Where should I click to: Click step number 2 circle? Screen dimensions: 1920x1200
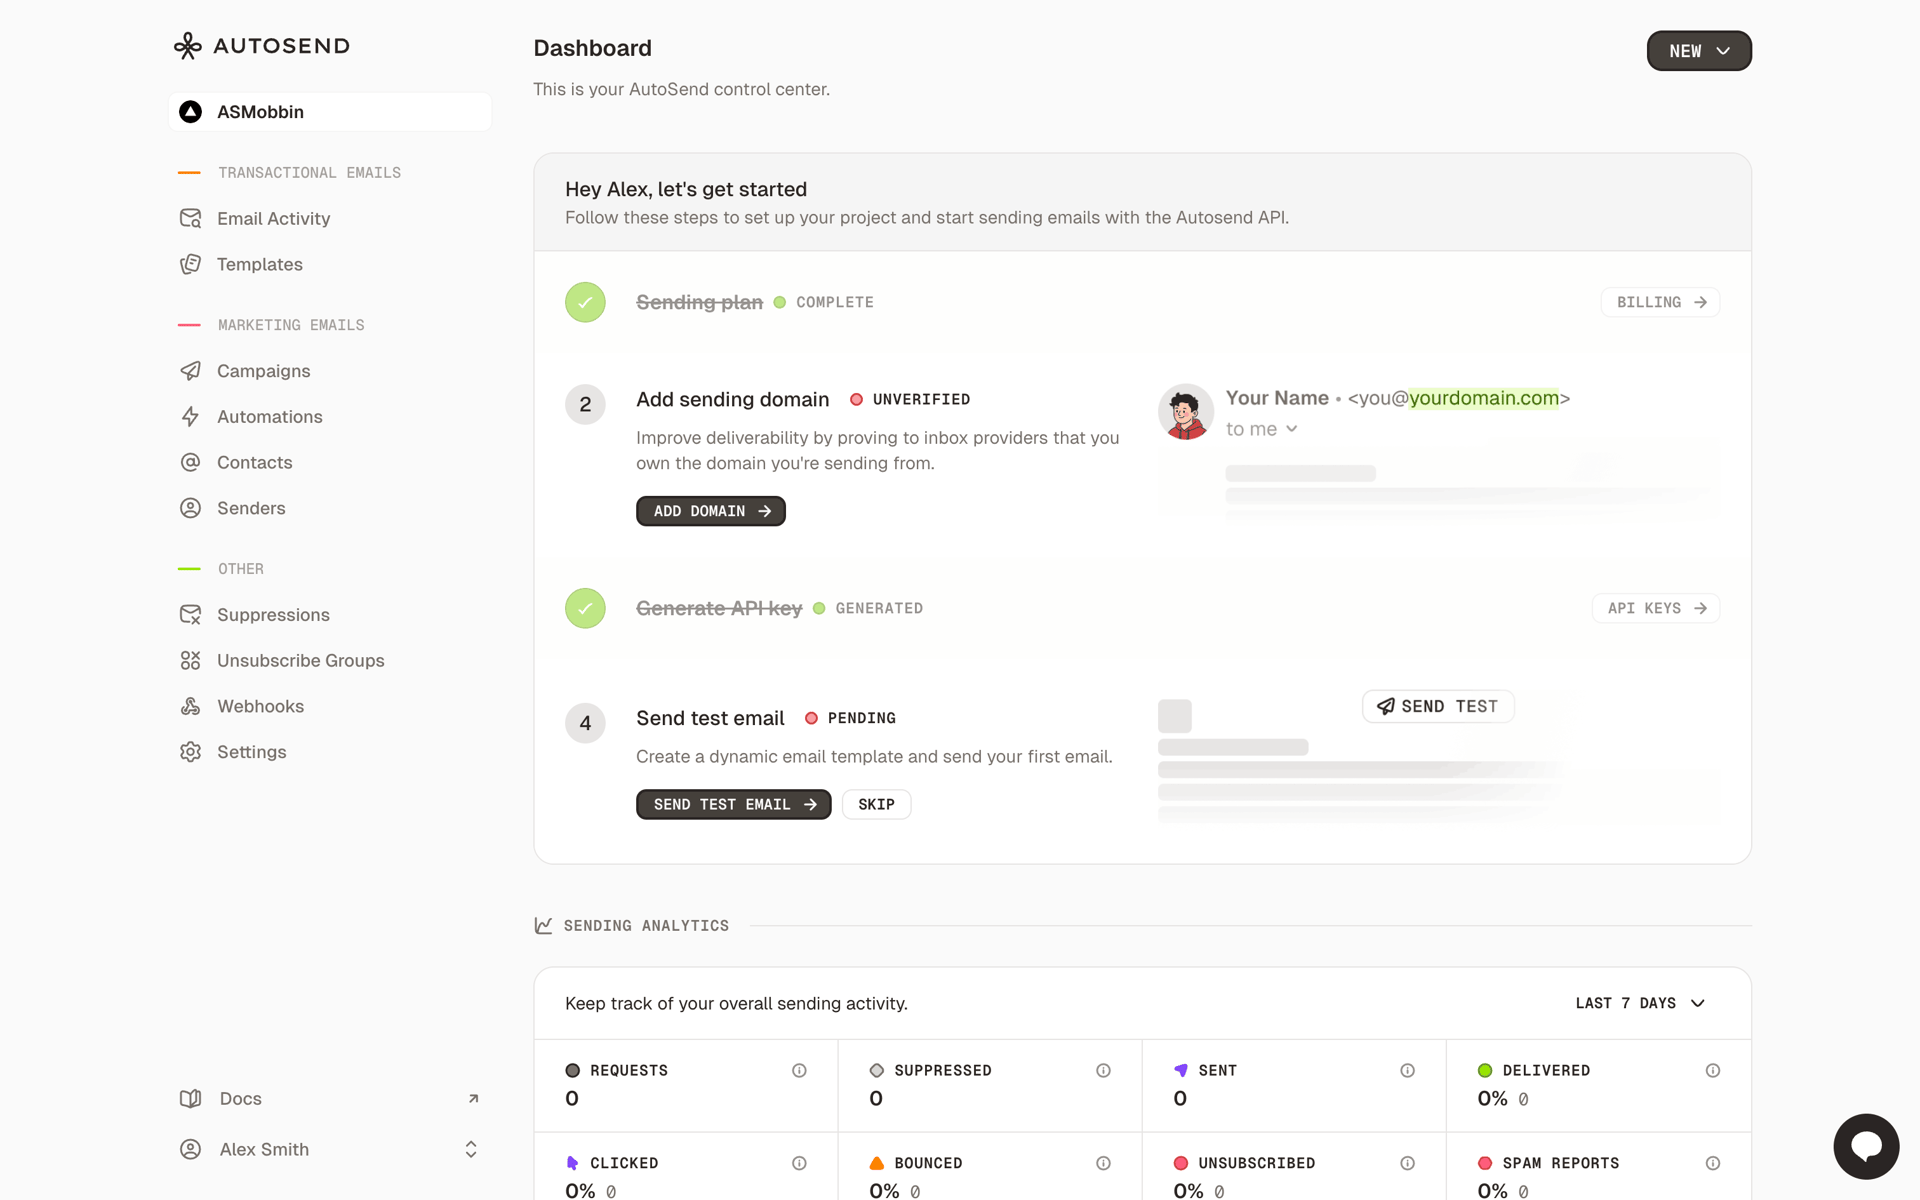coord(585,405)
